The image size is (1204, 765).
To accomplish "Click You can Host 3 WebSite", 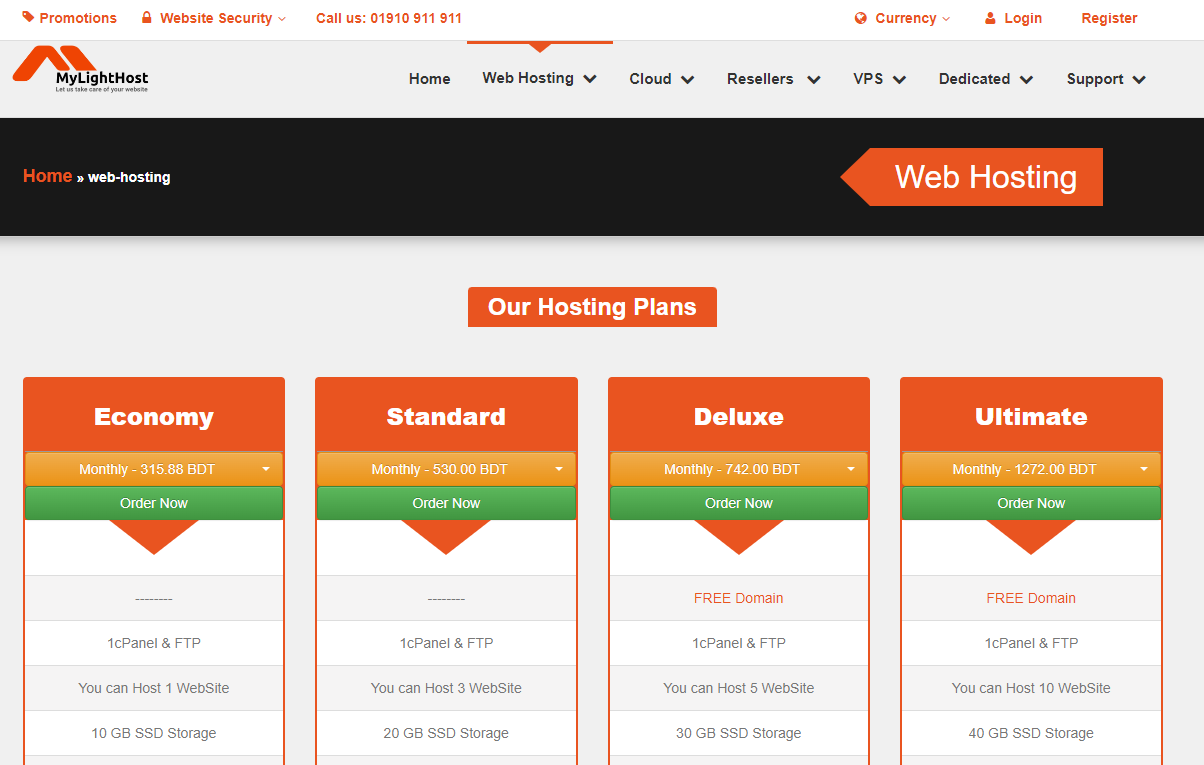I will click(446, 688).
